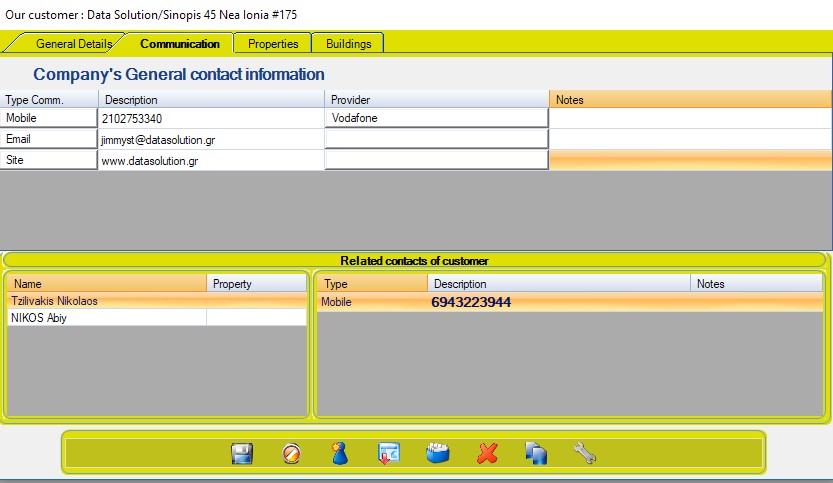Open the Buildings tab
Image resolution: width=833 pixels, height=483 pixels.
(x=348, y=44)
